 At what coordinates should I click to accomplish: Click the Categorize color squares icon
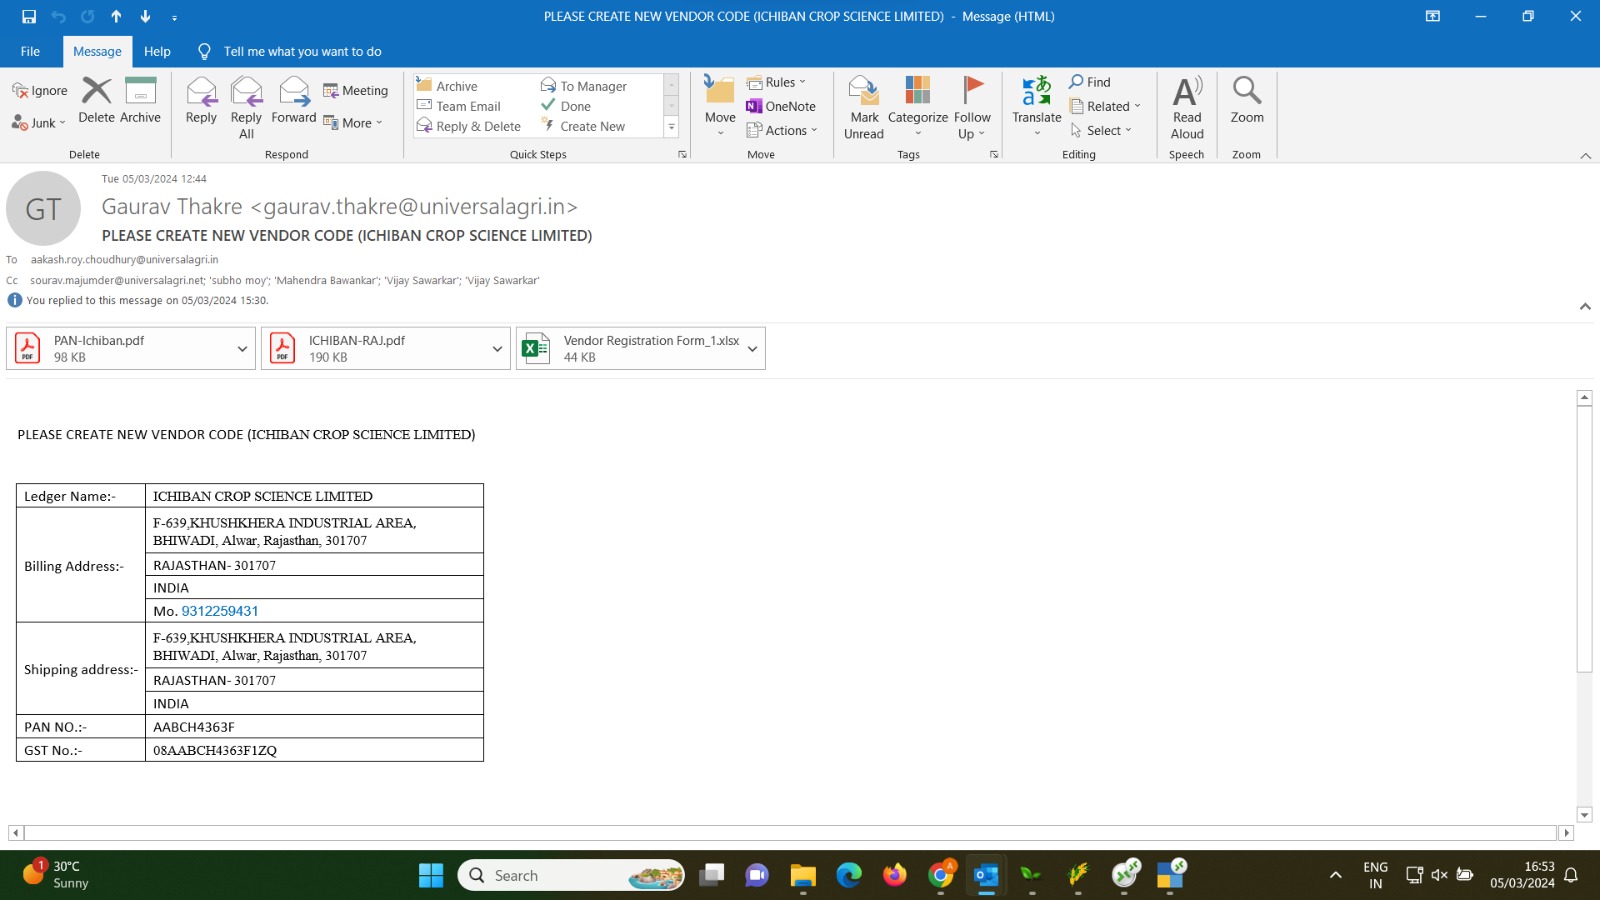917,92
